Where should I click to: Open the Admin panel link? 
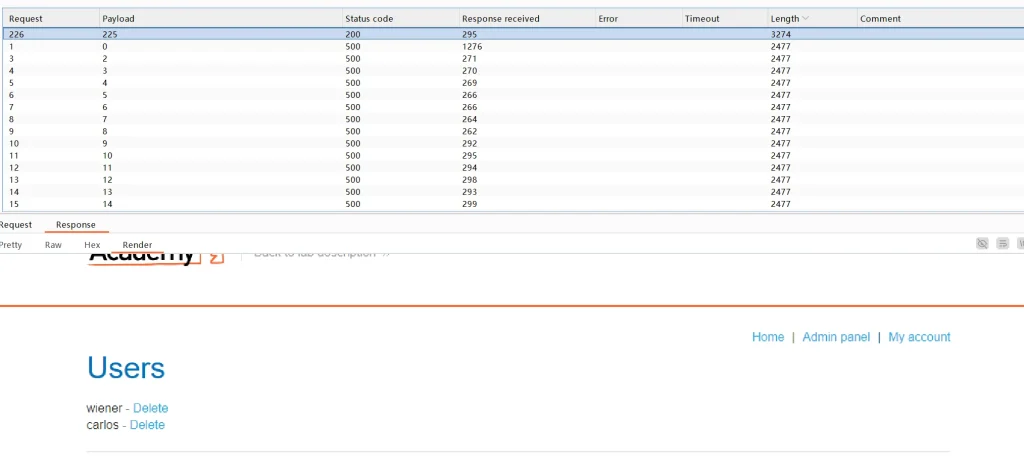(836, 337)
